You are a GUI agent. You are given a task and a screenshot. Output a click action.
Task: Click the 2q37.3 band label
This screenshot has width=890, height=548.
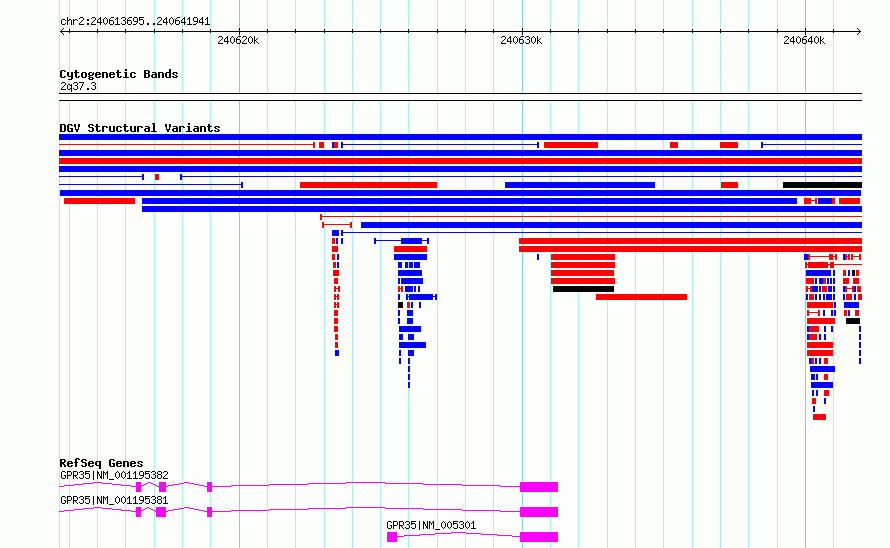click(78, 86)
